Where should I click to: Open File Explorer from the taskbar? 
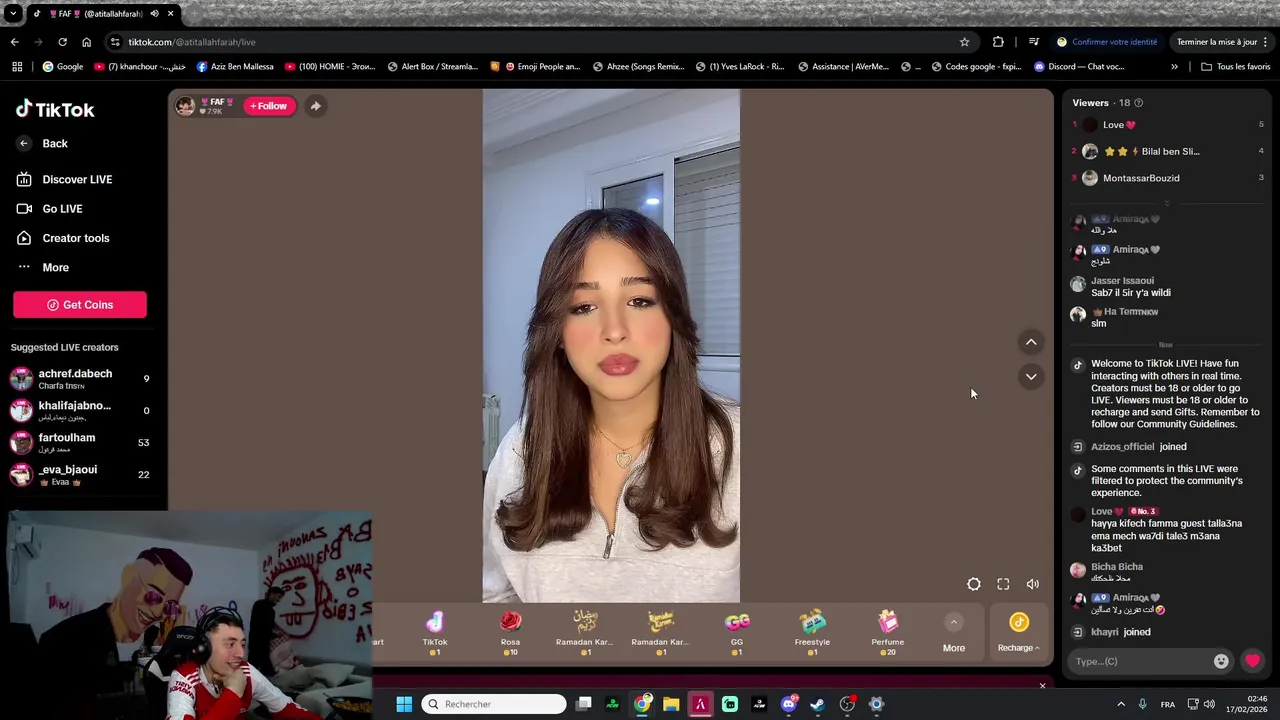click(x=671, y=704)
